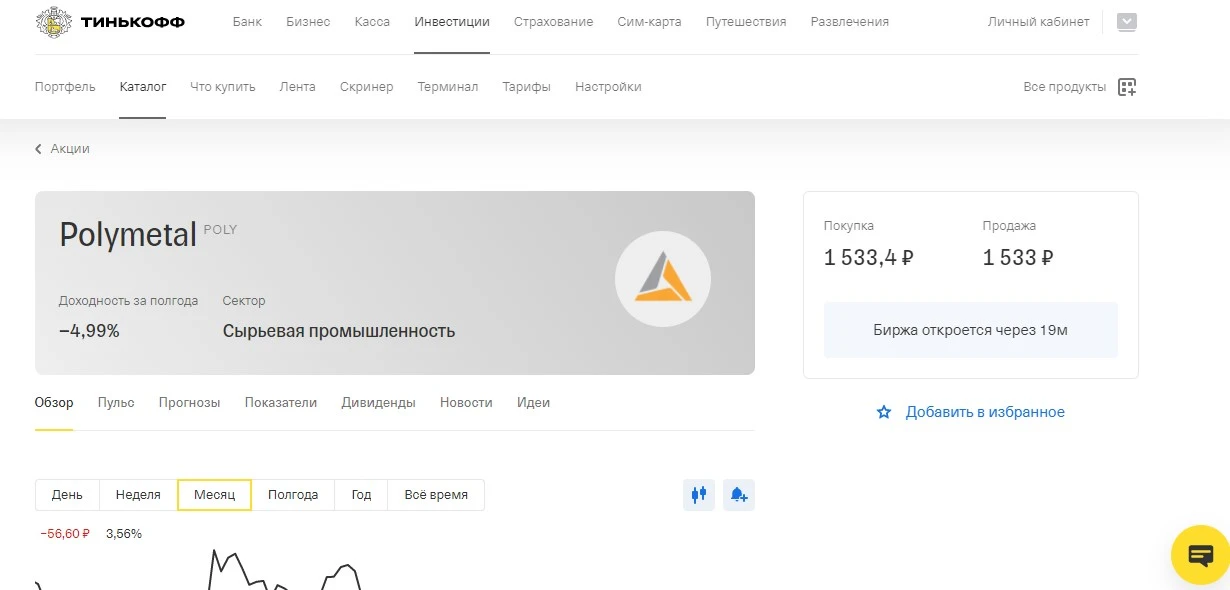Go to the Портфель tab
This screenshot has width=1230, height=590.
point(65,87)
